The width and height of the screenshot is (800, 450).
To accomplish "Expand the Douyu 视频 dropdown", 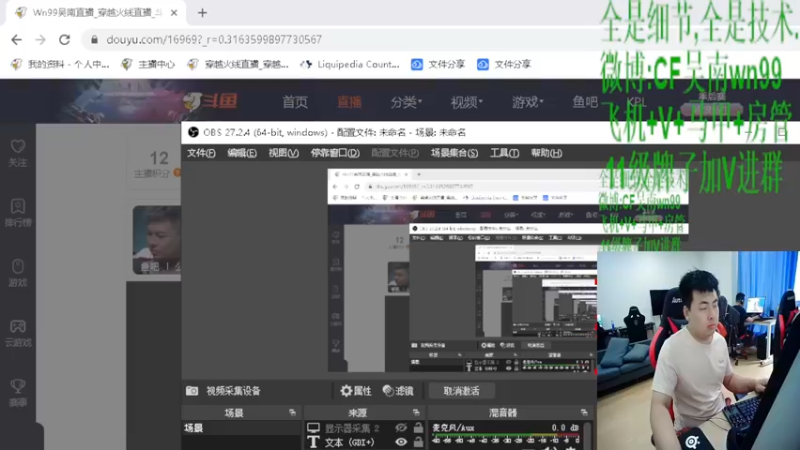I will (466, 102).
